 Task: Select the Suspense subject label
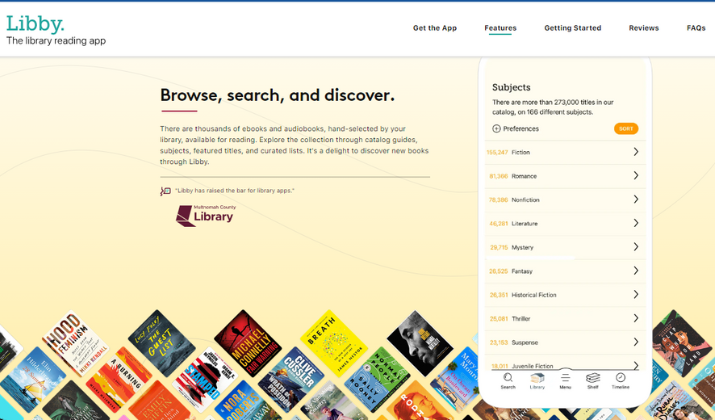tap(524, 342)
